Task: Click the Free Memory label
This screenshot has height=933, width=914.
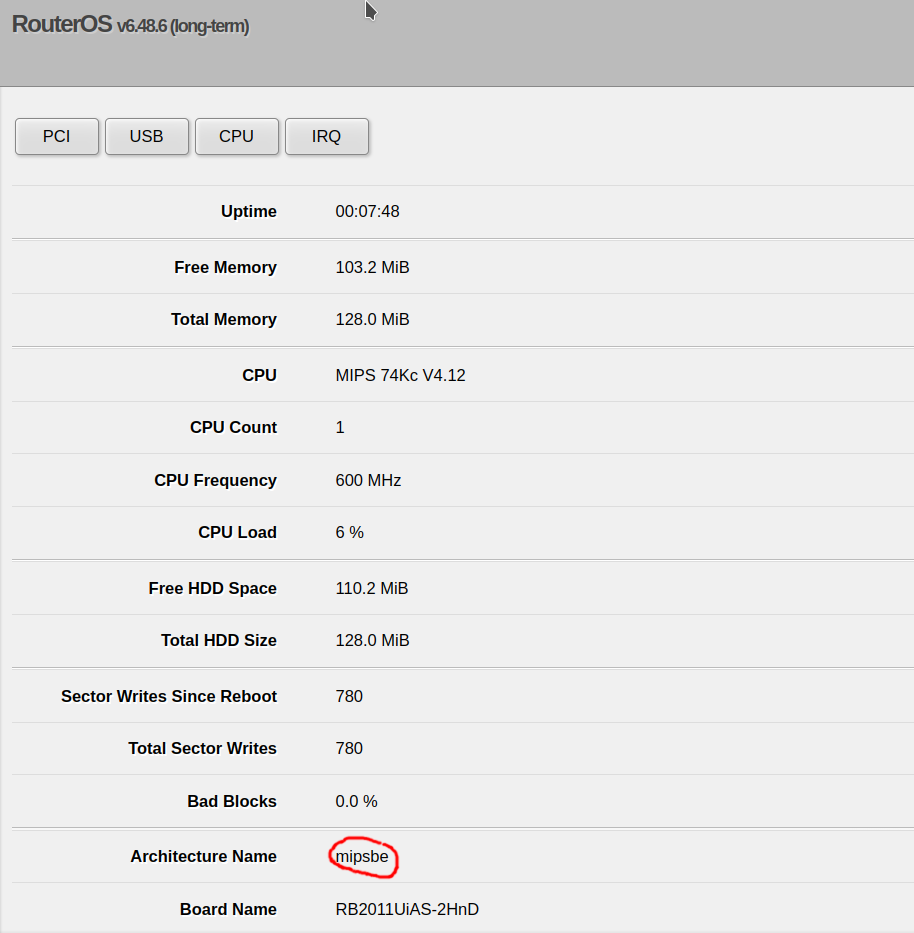Action: point(226,267)
